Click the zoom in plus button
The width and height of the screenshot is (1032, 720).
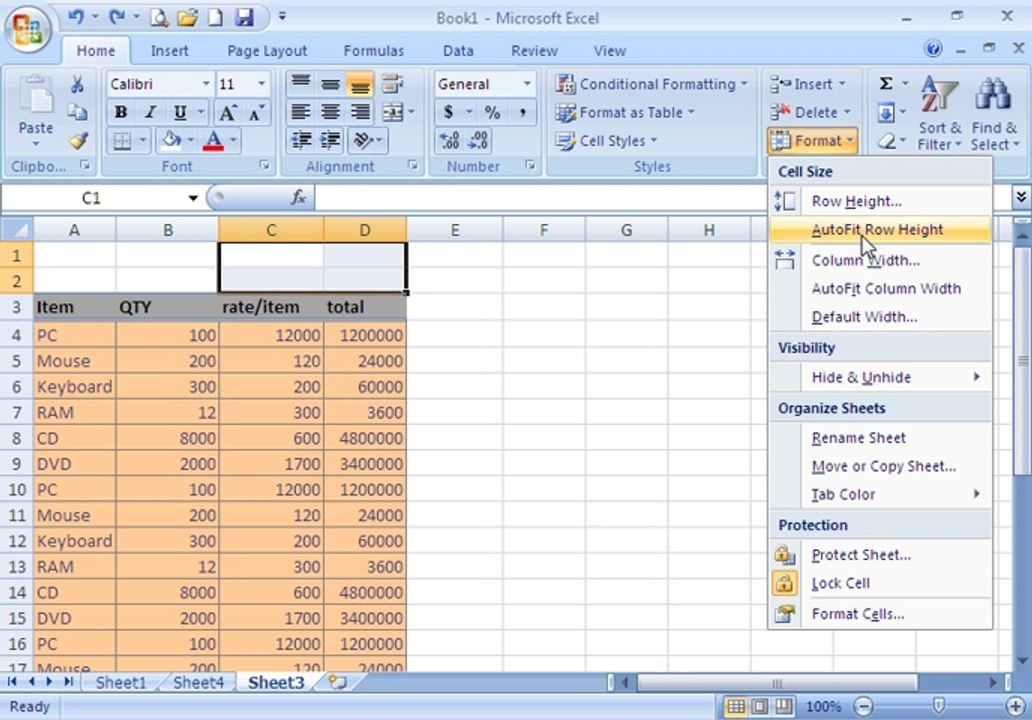1016,706
